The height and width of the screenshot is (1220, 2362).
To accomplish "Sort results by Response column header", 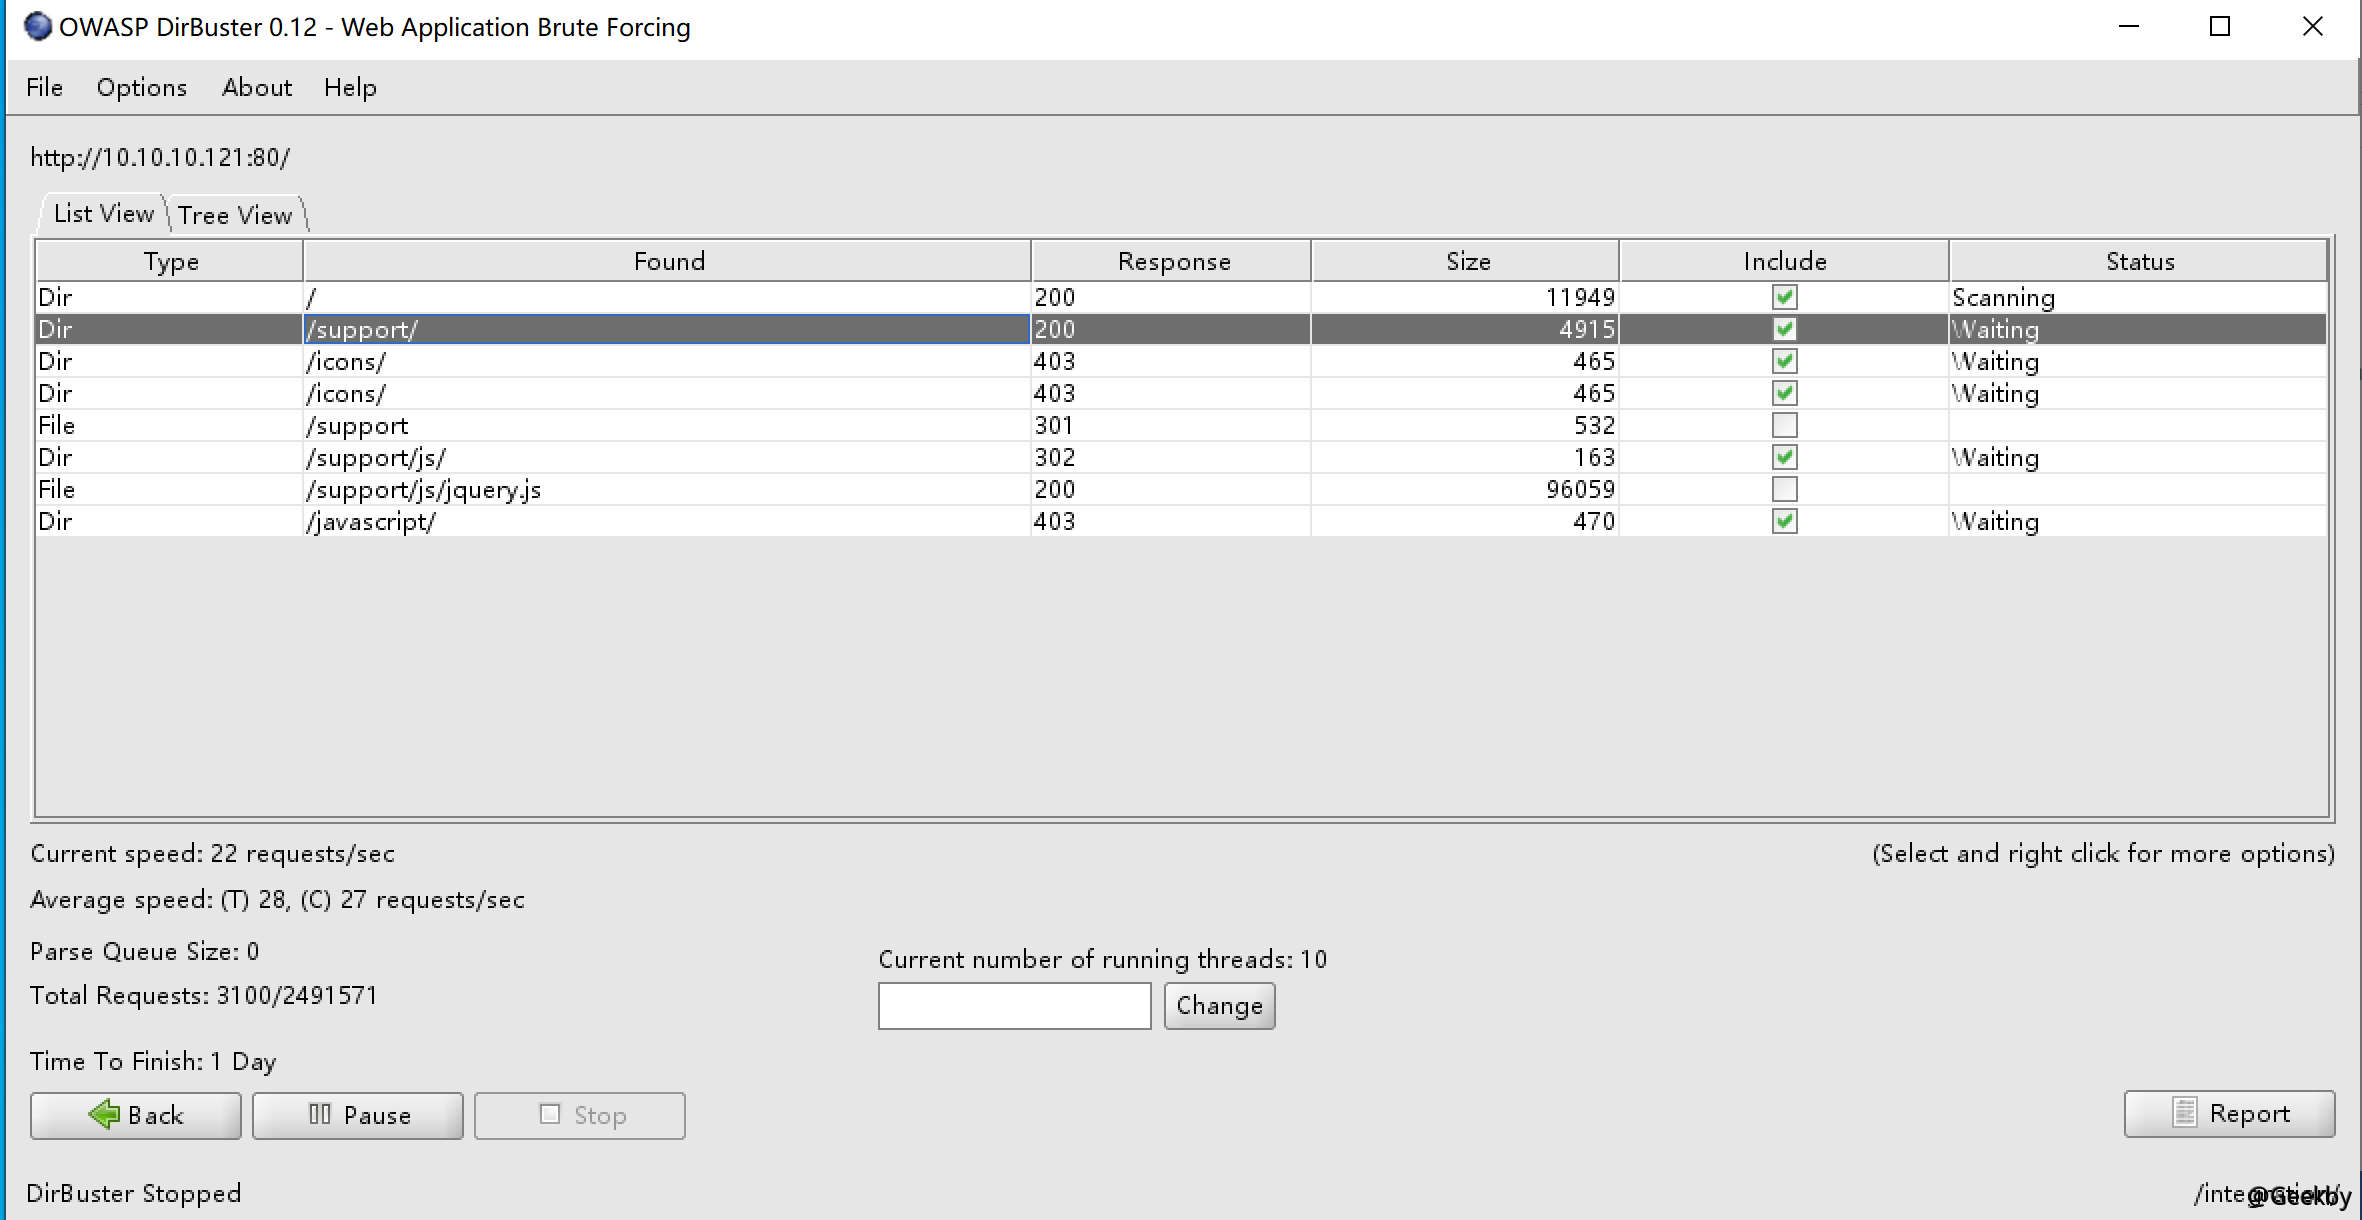I will tap(1173, 261).
